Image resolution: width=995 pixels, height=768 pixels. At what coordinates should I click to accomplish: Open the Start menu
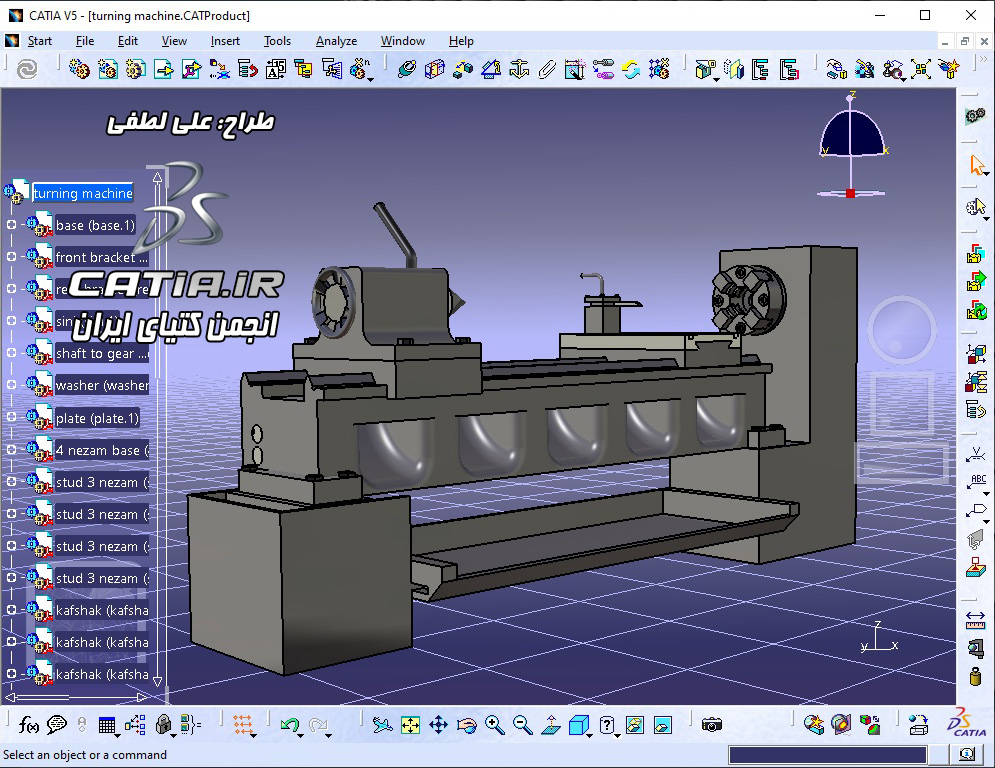pyautogui.click(x=39, y=41)
